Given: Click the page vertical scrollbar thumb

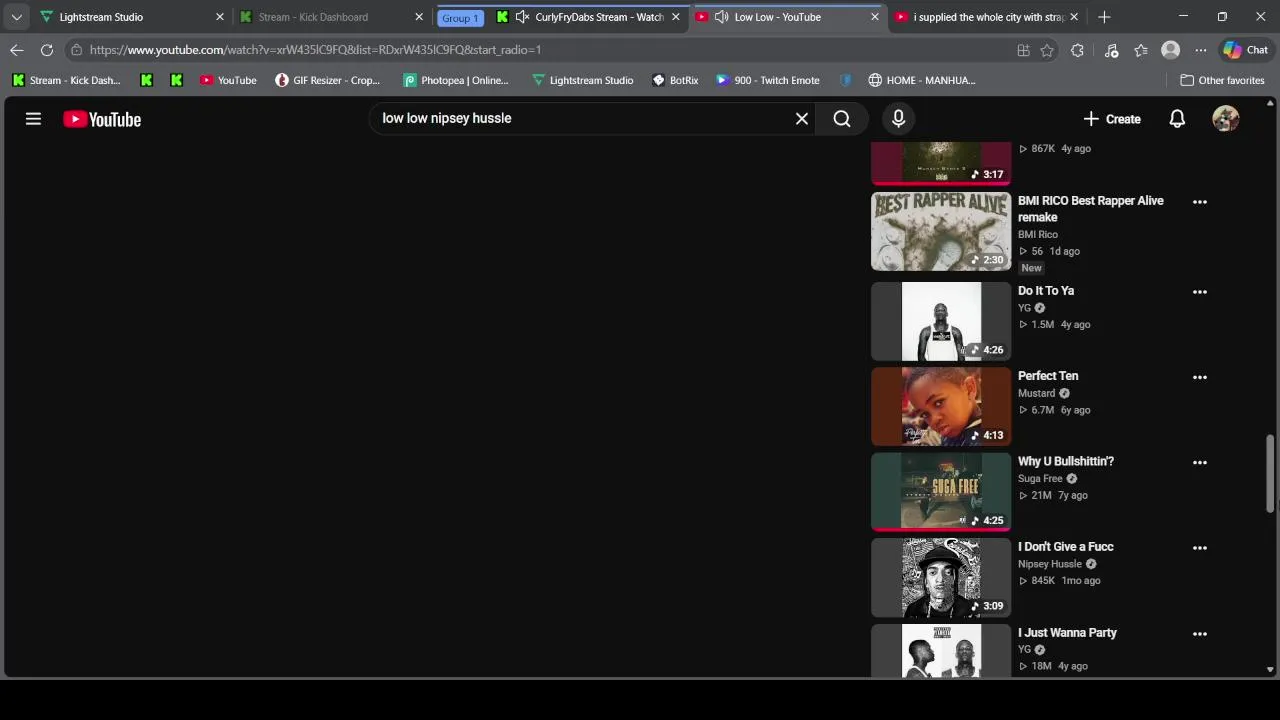Looking at the screenshot, I should (1270, 472).
